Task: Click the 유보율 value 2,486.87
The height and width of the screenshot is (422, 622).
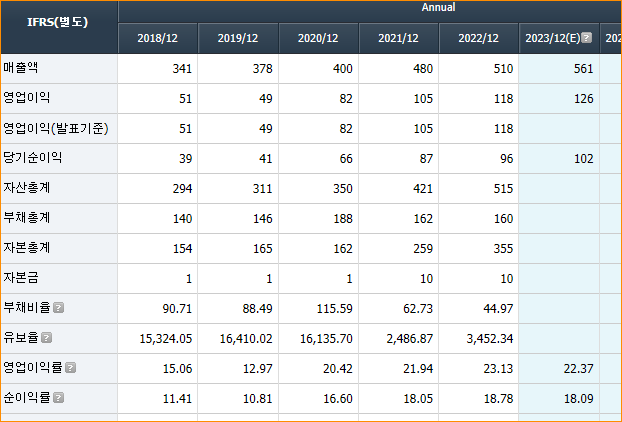Action: click(x=410, y=339)
